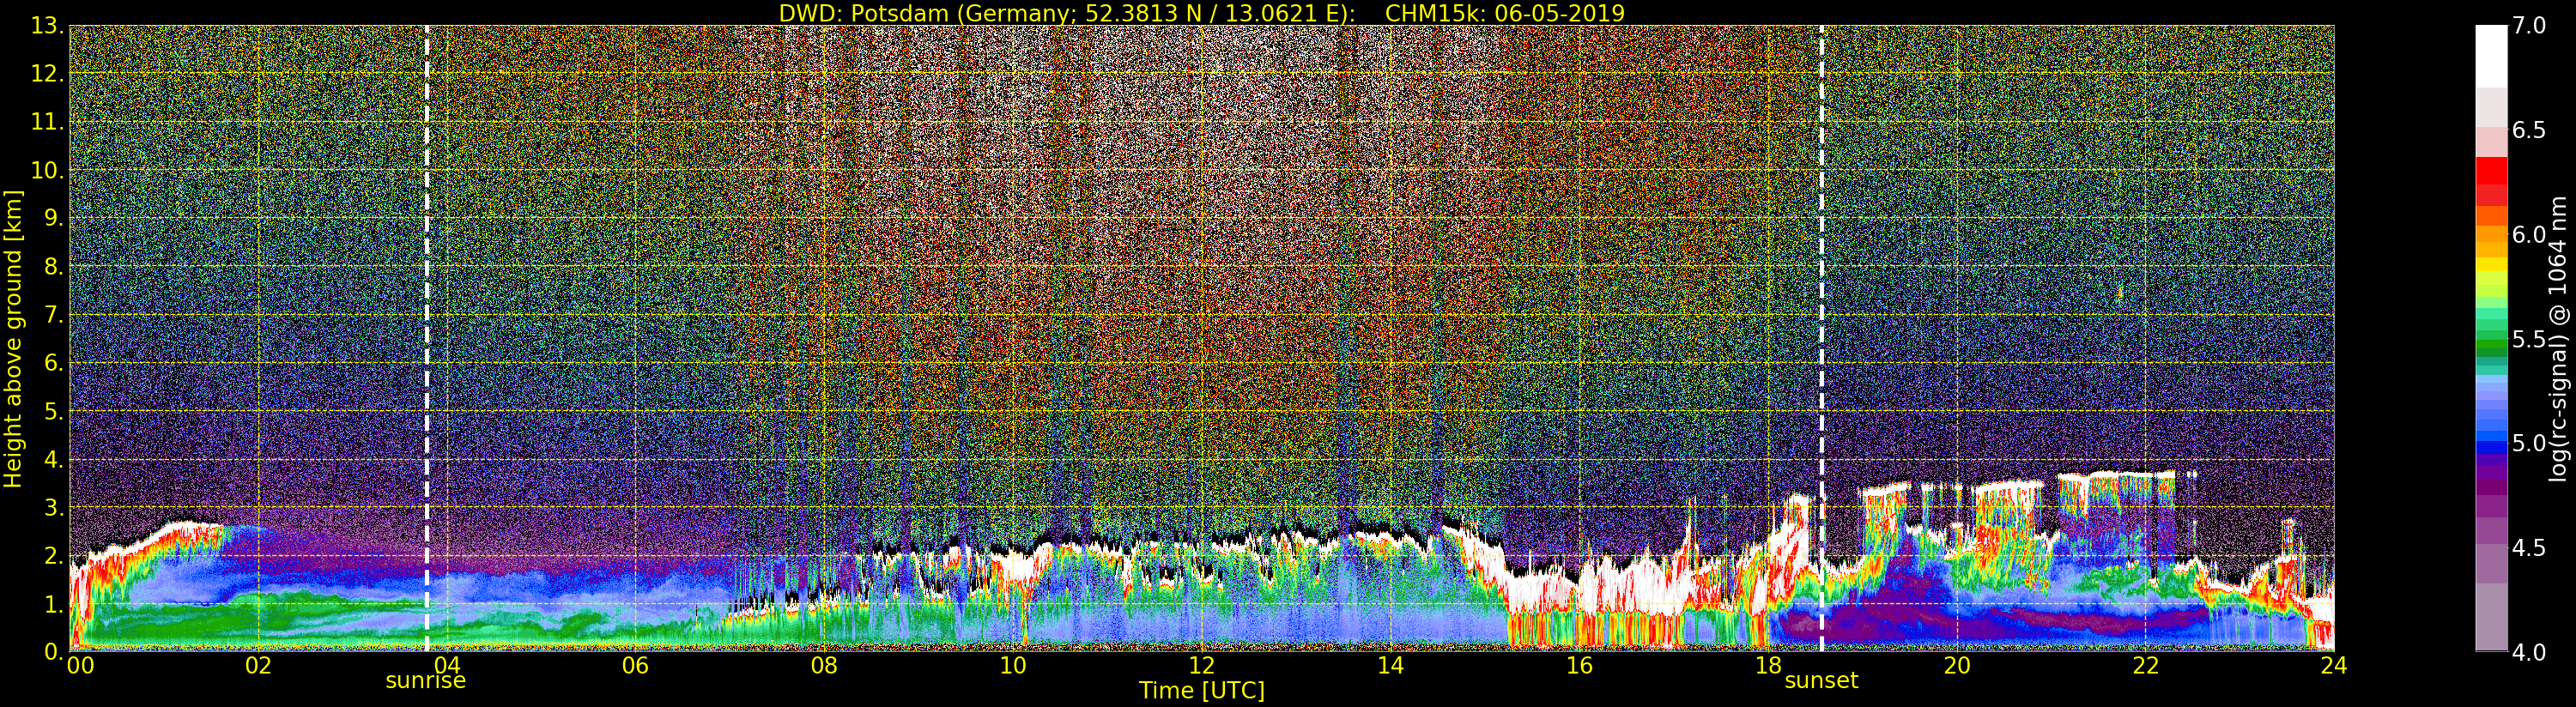Click the 'Time [UTC]' axis label
The height and width of the screenshot is (707, 2576).
coord(1202,691)
